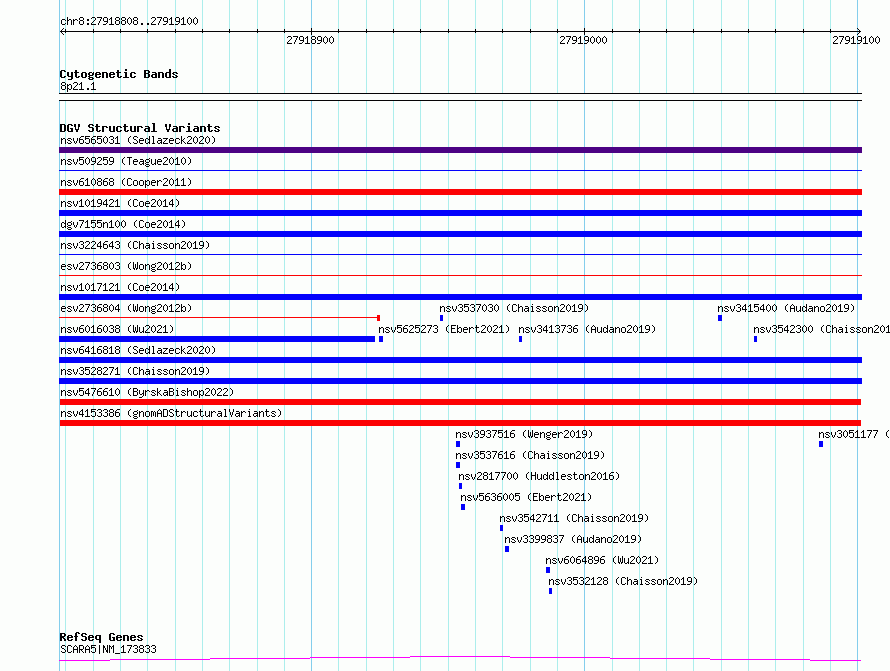
Task: Click the nsv3413736 (Audano2019) small marker
Action: pyautogui.click(x=520, y=339)
